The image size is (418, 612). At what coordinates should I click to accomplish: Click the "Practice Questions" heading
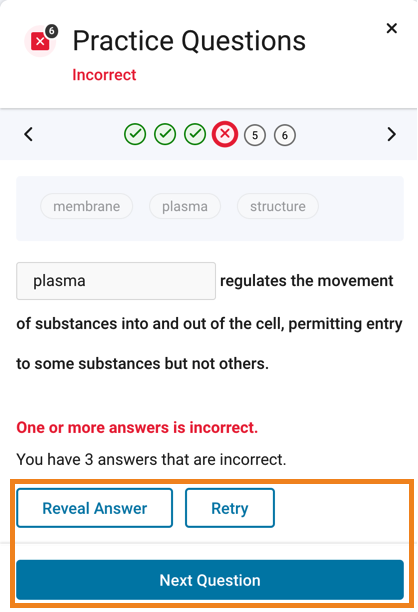click(x=189, y=41)
